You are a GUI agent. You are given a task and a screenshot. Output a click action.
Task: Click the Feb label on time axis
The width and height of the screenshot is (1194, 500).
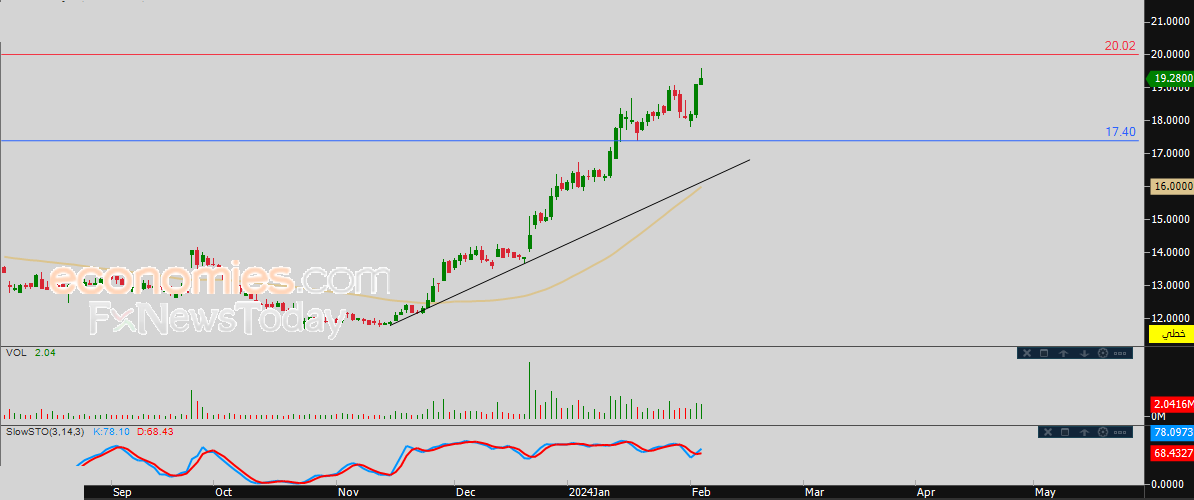[x=700, y=492]
